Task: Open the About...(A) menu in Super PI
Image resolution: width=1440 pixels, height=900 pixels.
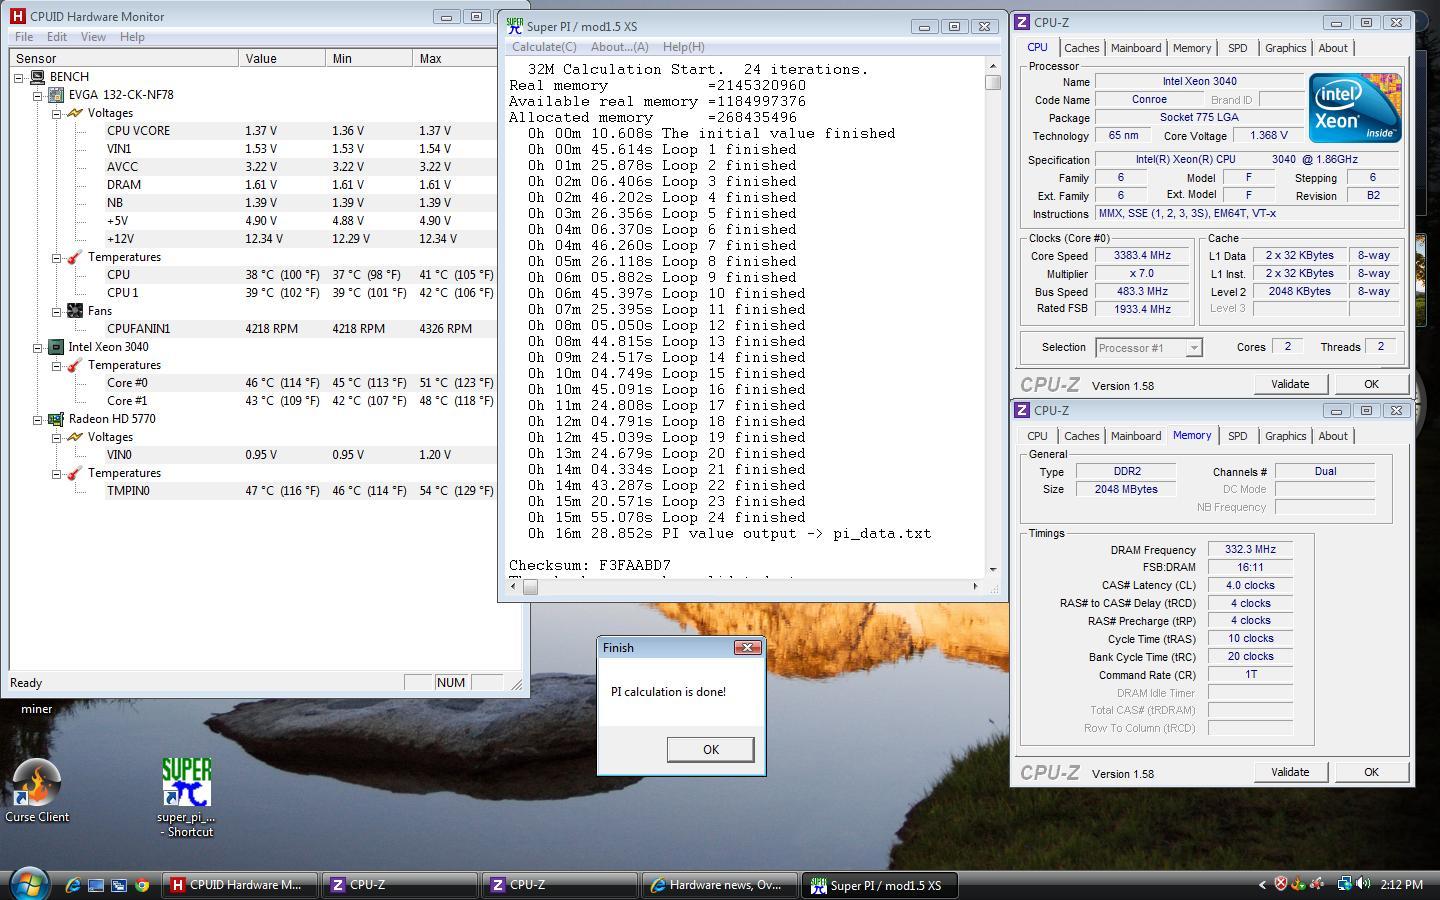Action: point(619,47)
